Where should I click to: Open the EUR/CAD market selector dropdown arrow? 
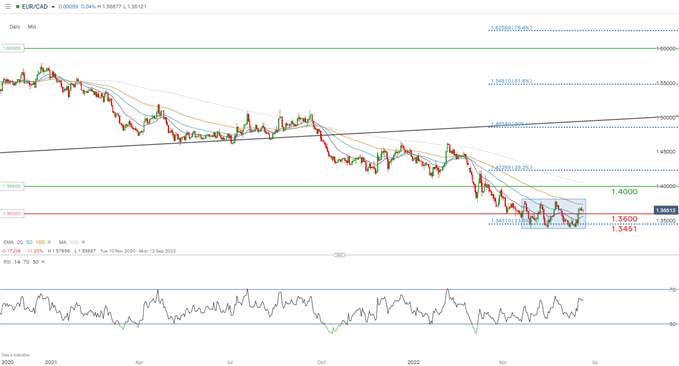click(x=53, y=7)
